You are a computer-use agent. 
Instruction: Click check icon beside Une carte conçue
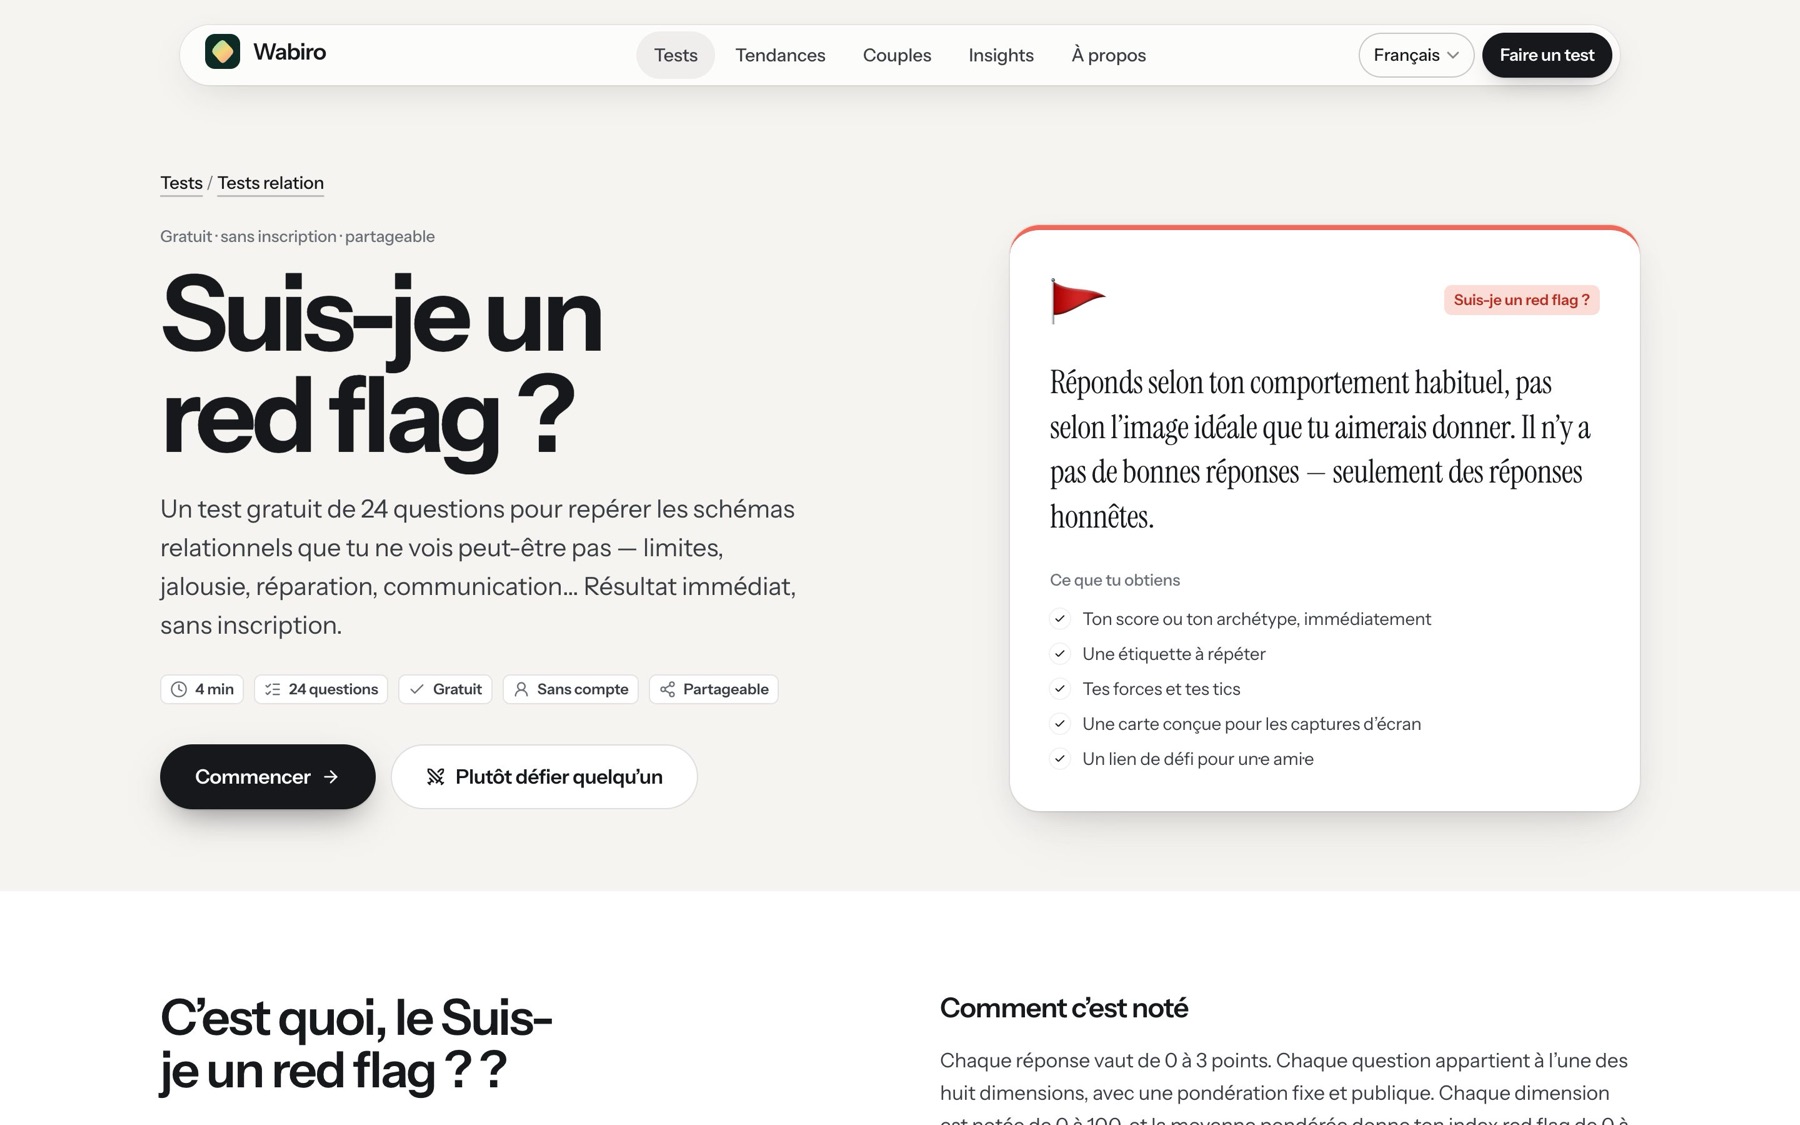[x=1060, y=724]
